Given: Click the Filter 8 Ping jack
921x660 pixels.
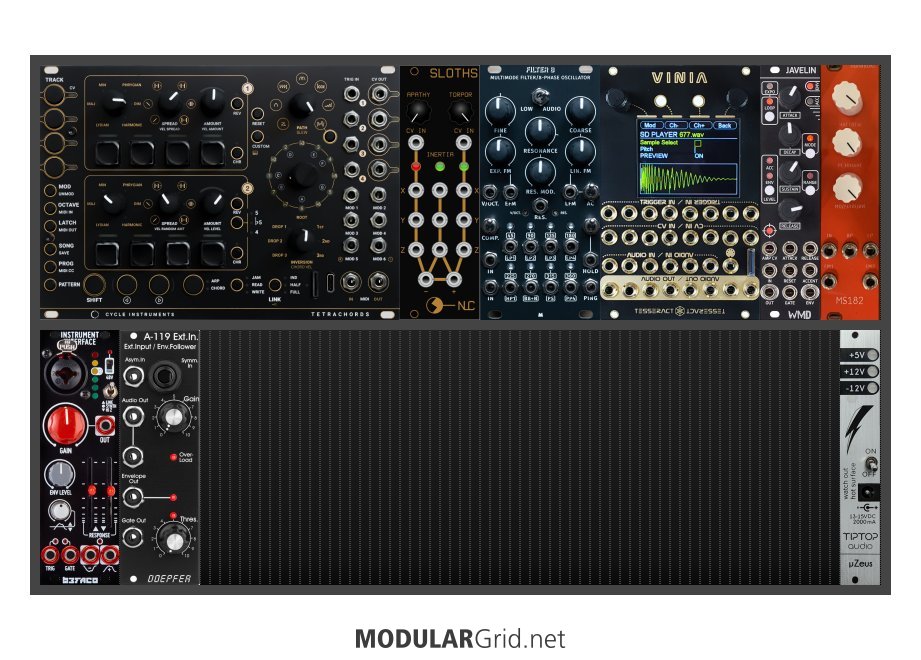Looking at the screenshot, I should (x=590, y=286).
